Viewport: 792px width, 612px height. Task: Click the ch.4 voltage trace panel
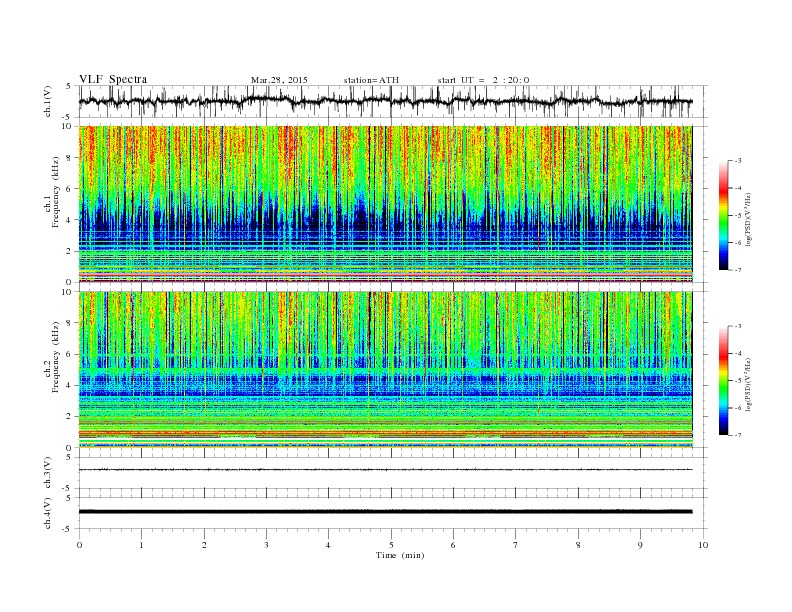tap(393, 514)
